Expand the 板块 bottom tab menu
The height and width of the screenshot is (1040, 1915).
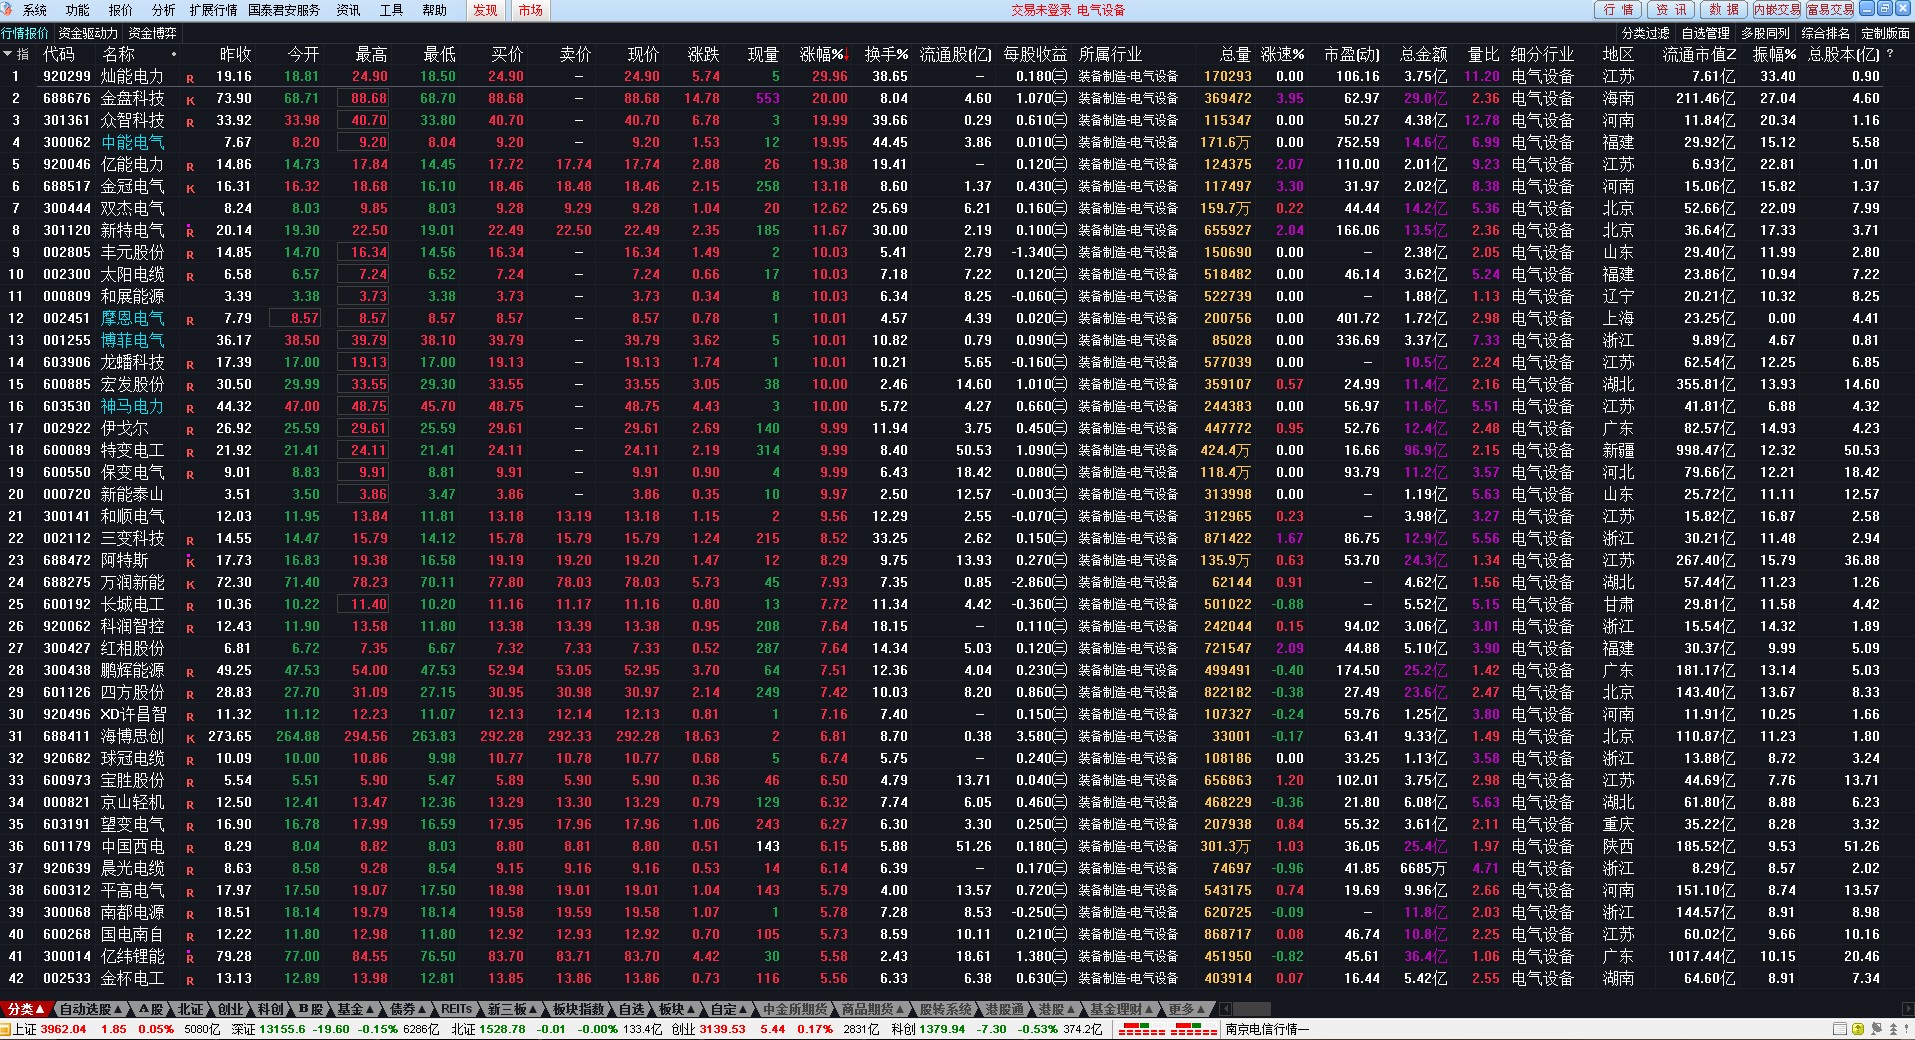pos(691,1009)
